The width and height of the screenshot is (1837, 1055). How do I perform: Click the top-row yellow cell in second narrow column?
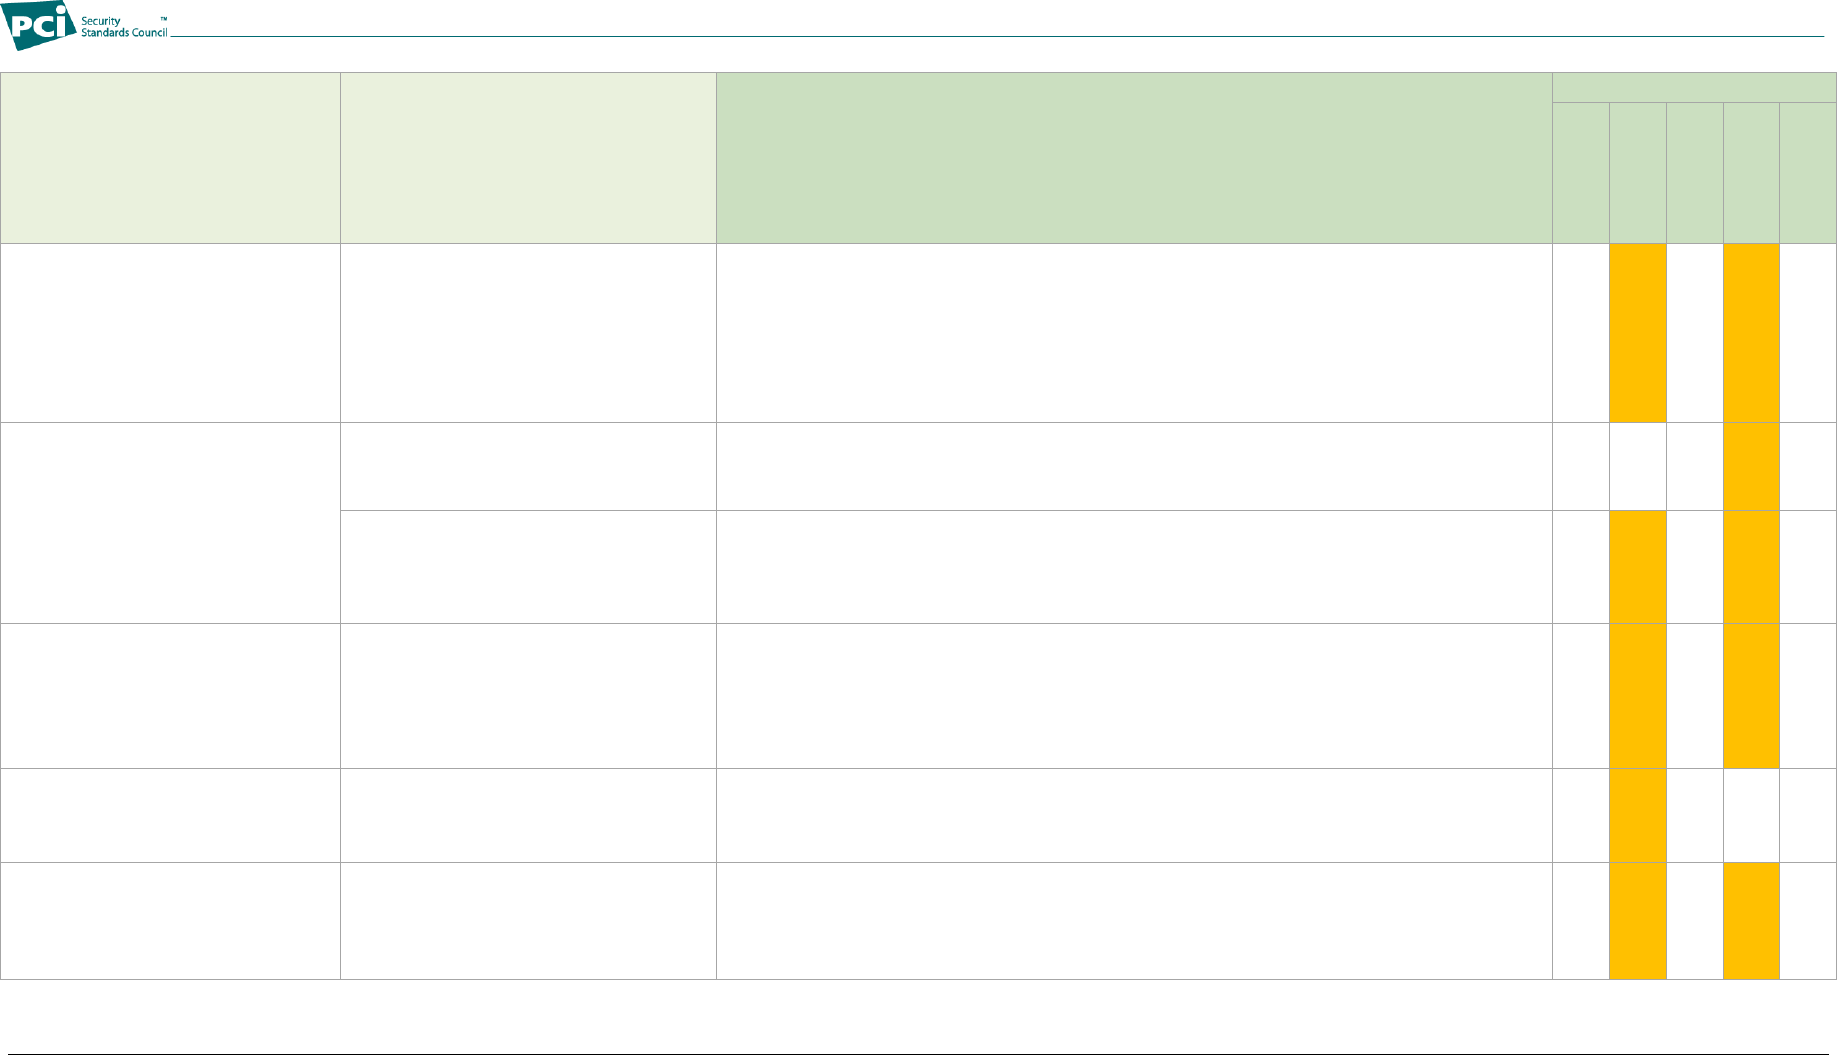point(1638,333)
